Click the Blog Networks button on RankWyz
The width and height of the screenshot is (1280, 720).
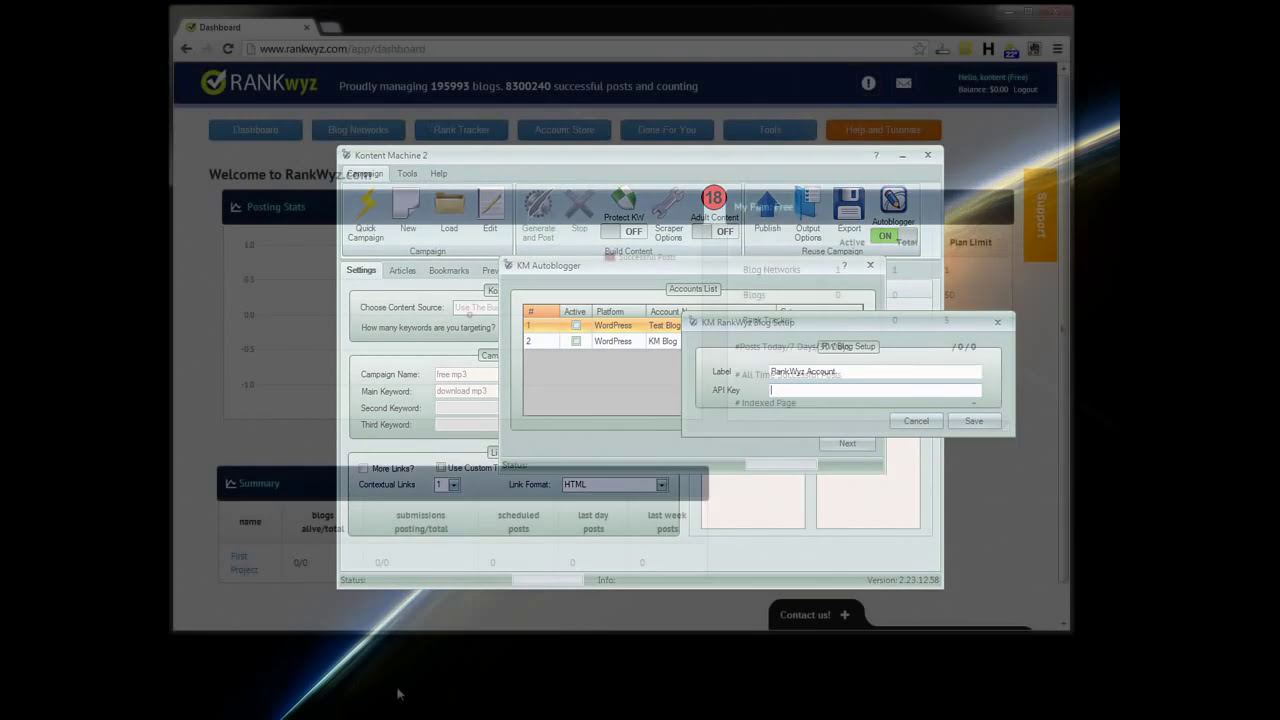pos(358,130)
